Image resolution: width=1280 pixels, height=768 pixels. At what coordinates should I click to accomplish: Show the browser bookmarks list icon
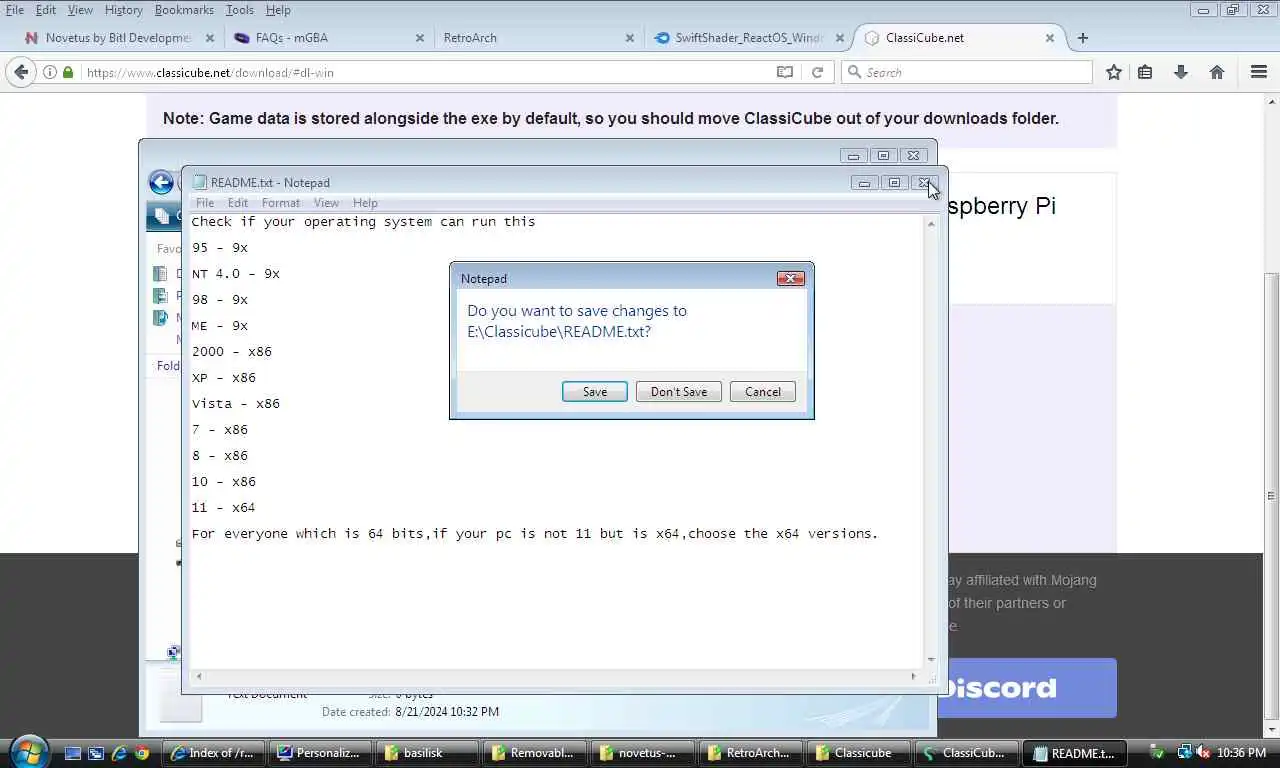point(1146,72)
